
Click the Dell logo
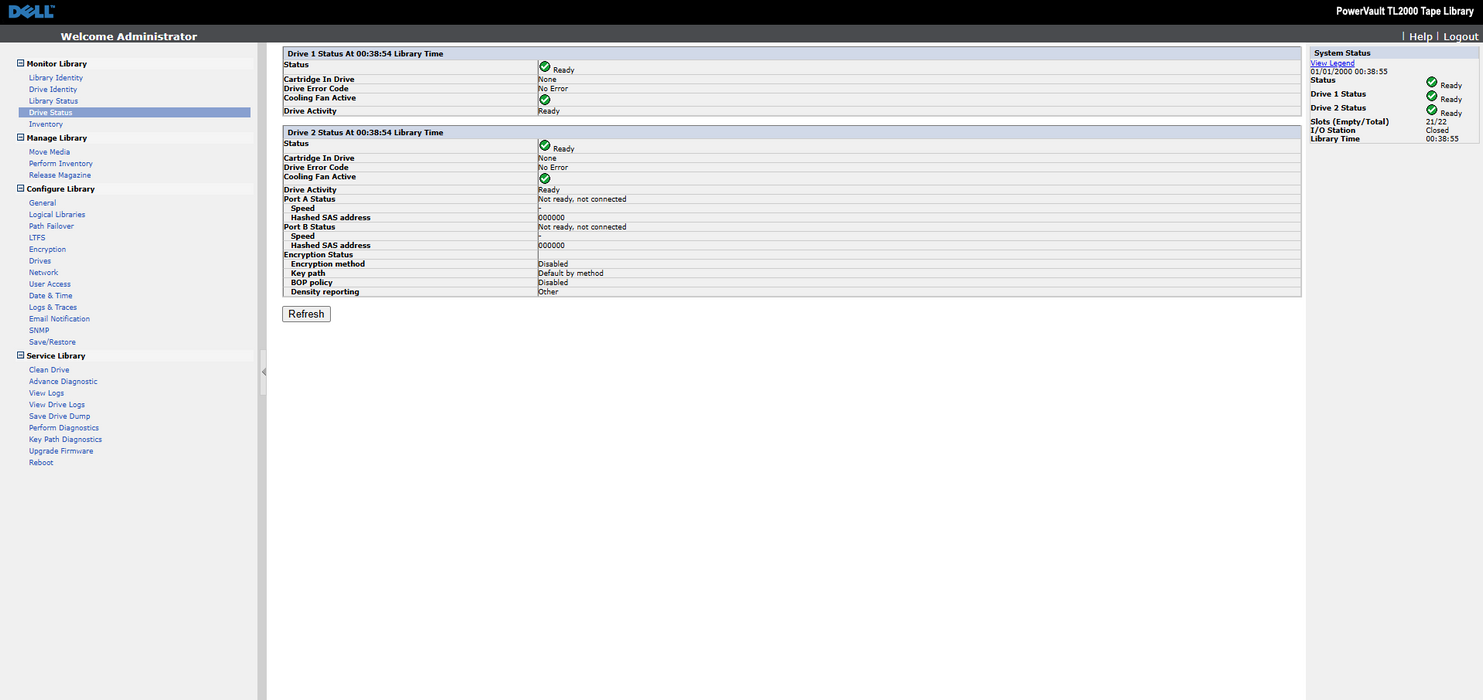point(32,12)
